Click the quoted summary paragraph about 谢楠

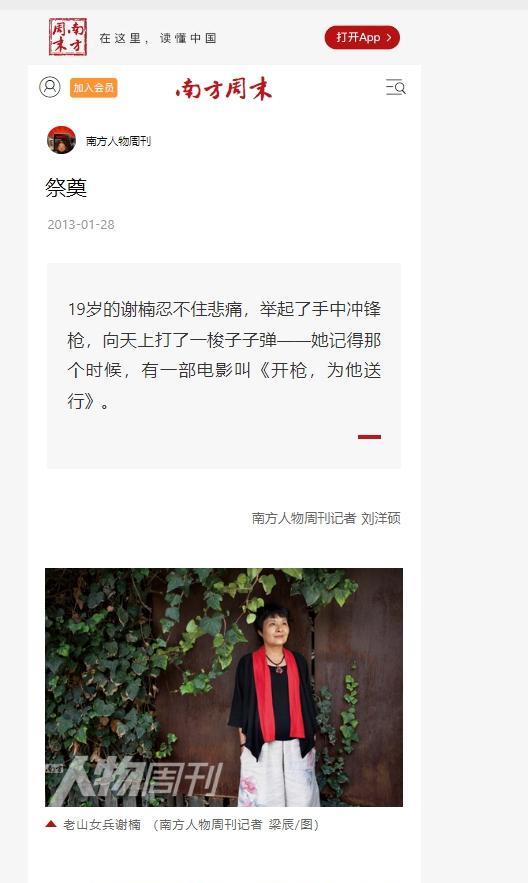click(x=224, y=355)
